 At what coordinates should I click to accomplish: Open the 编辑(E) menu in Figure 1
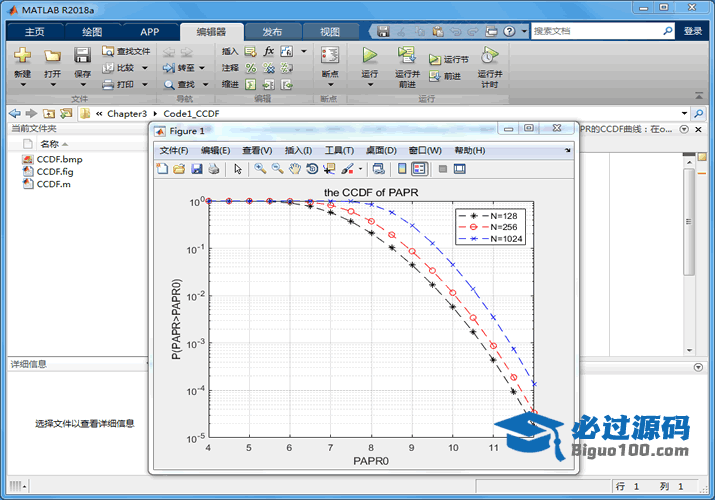click(215, 150)
